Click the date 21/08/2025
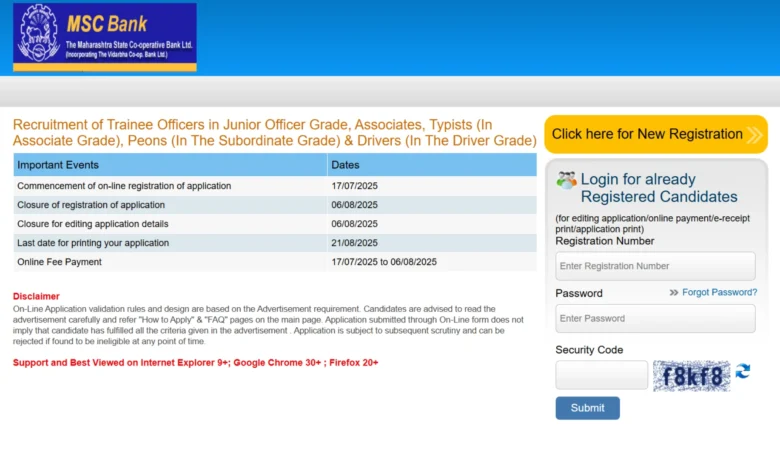The image size is (780, 470). point(354,243)
